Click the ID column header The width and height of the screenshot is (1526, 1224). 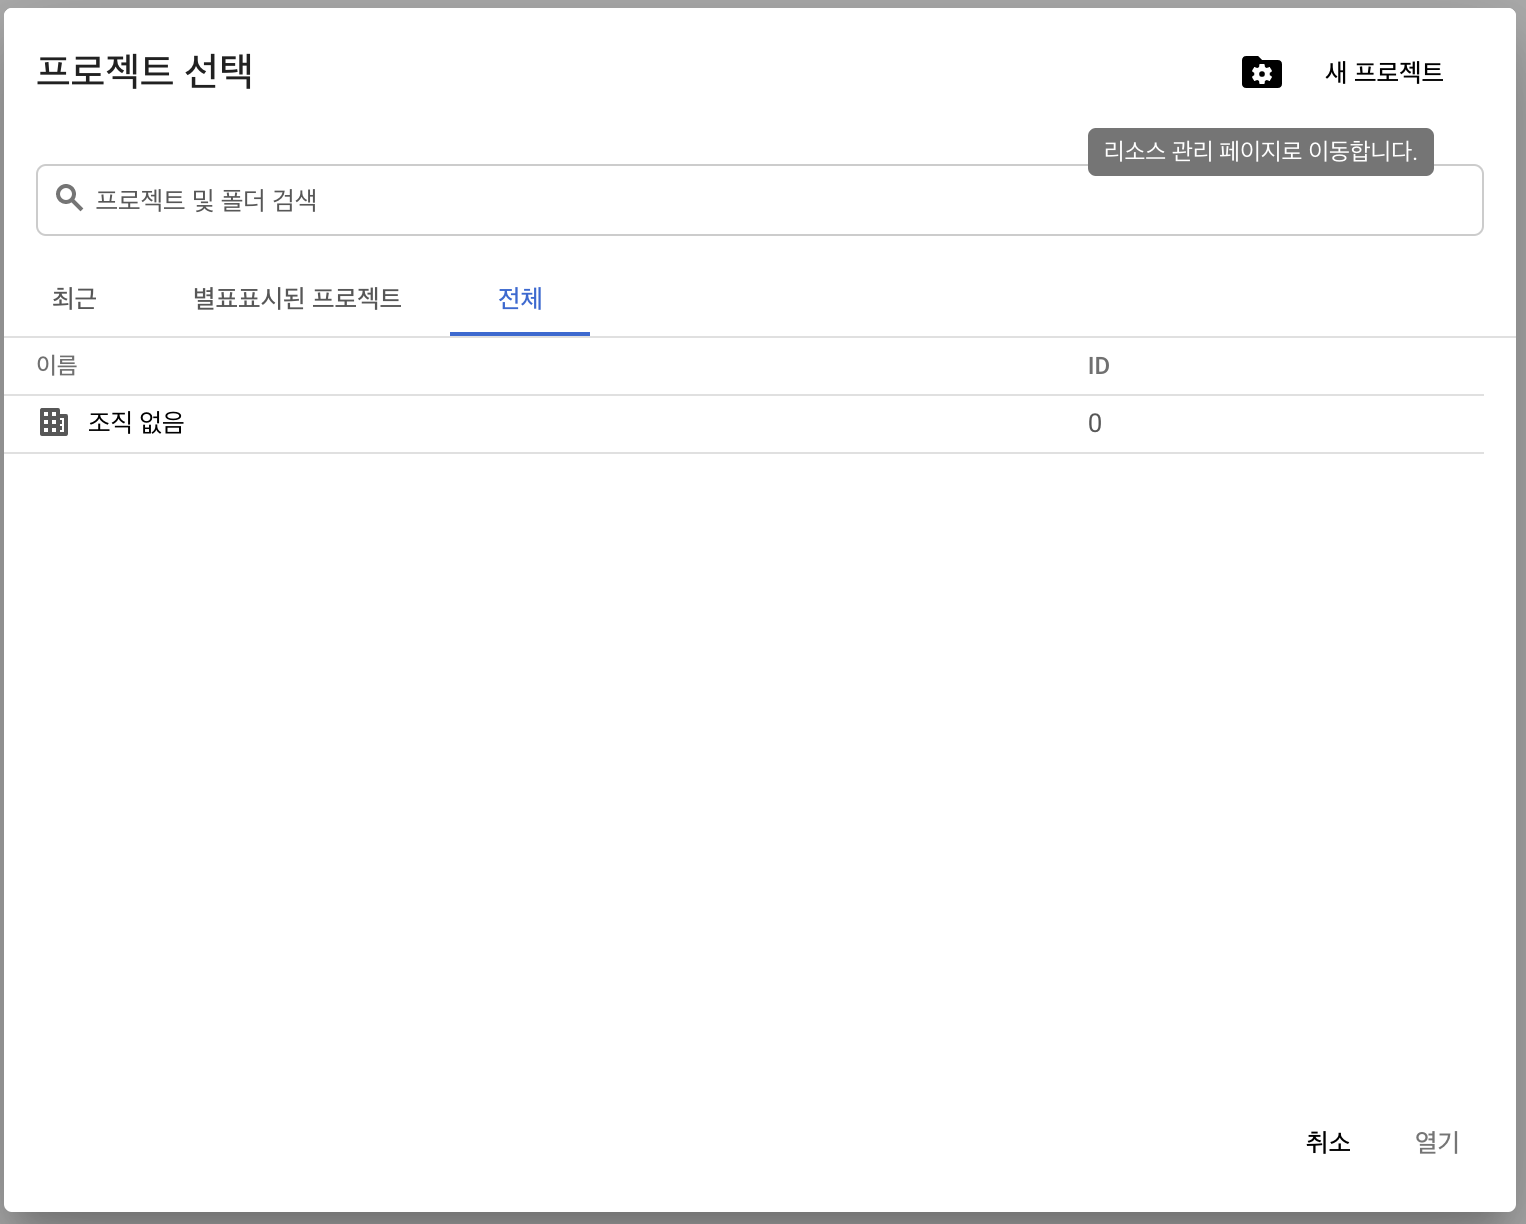pos(1098,366)
